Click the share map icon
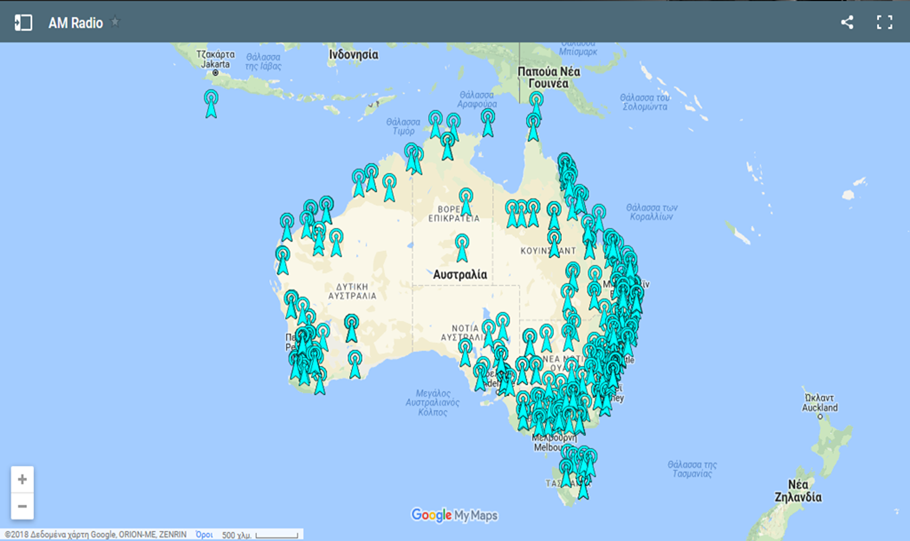Image resolution: width=910 pixels, height=541 pixels. (x=847, y=22)
